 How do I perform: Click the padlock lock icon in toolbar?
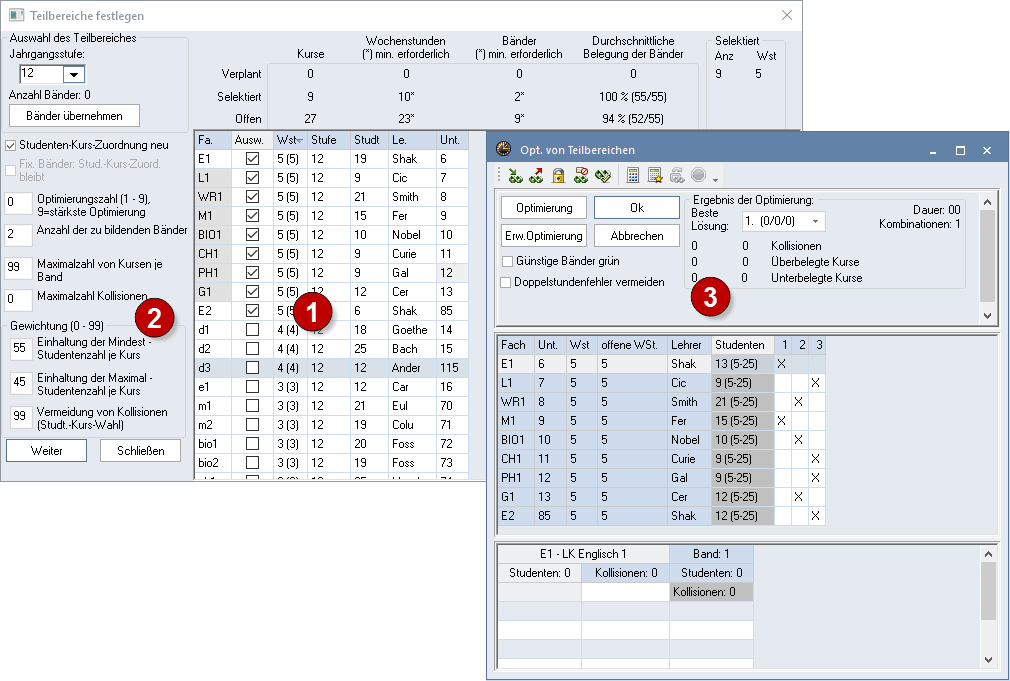pyautogui.click(x=558, y=175)
